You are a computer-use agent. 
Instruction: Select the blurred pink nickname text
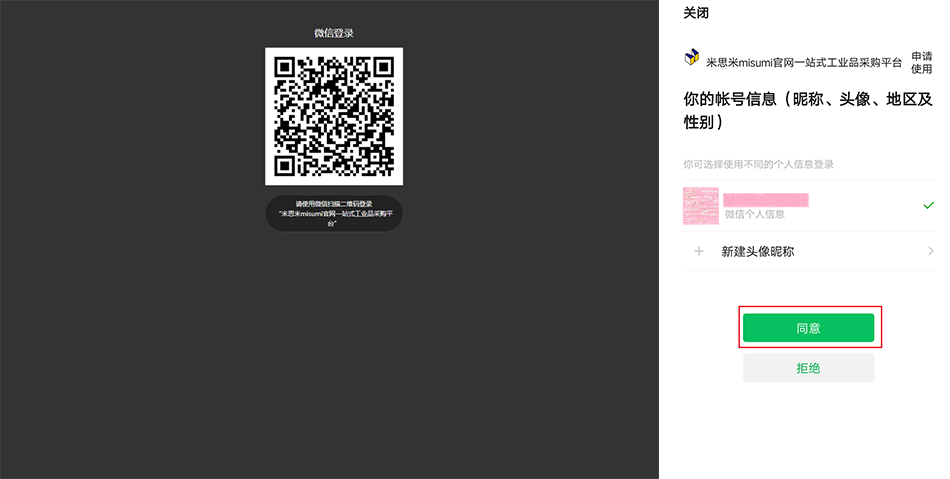coord(766,200)
